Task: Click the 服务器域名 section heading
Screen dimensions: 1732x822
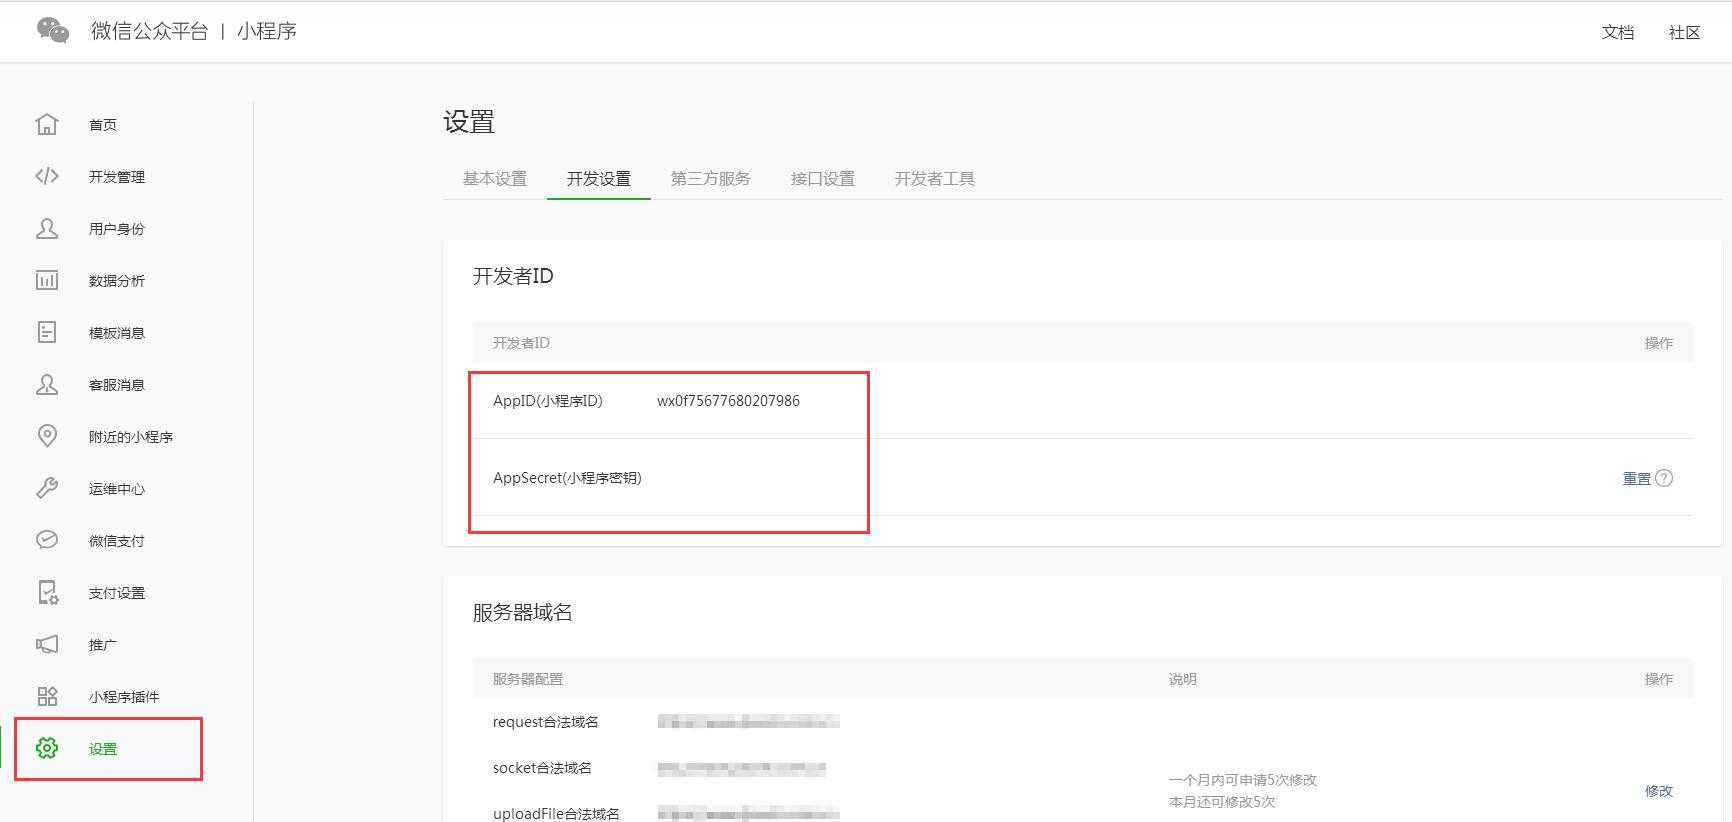Action: [522, 612]
